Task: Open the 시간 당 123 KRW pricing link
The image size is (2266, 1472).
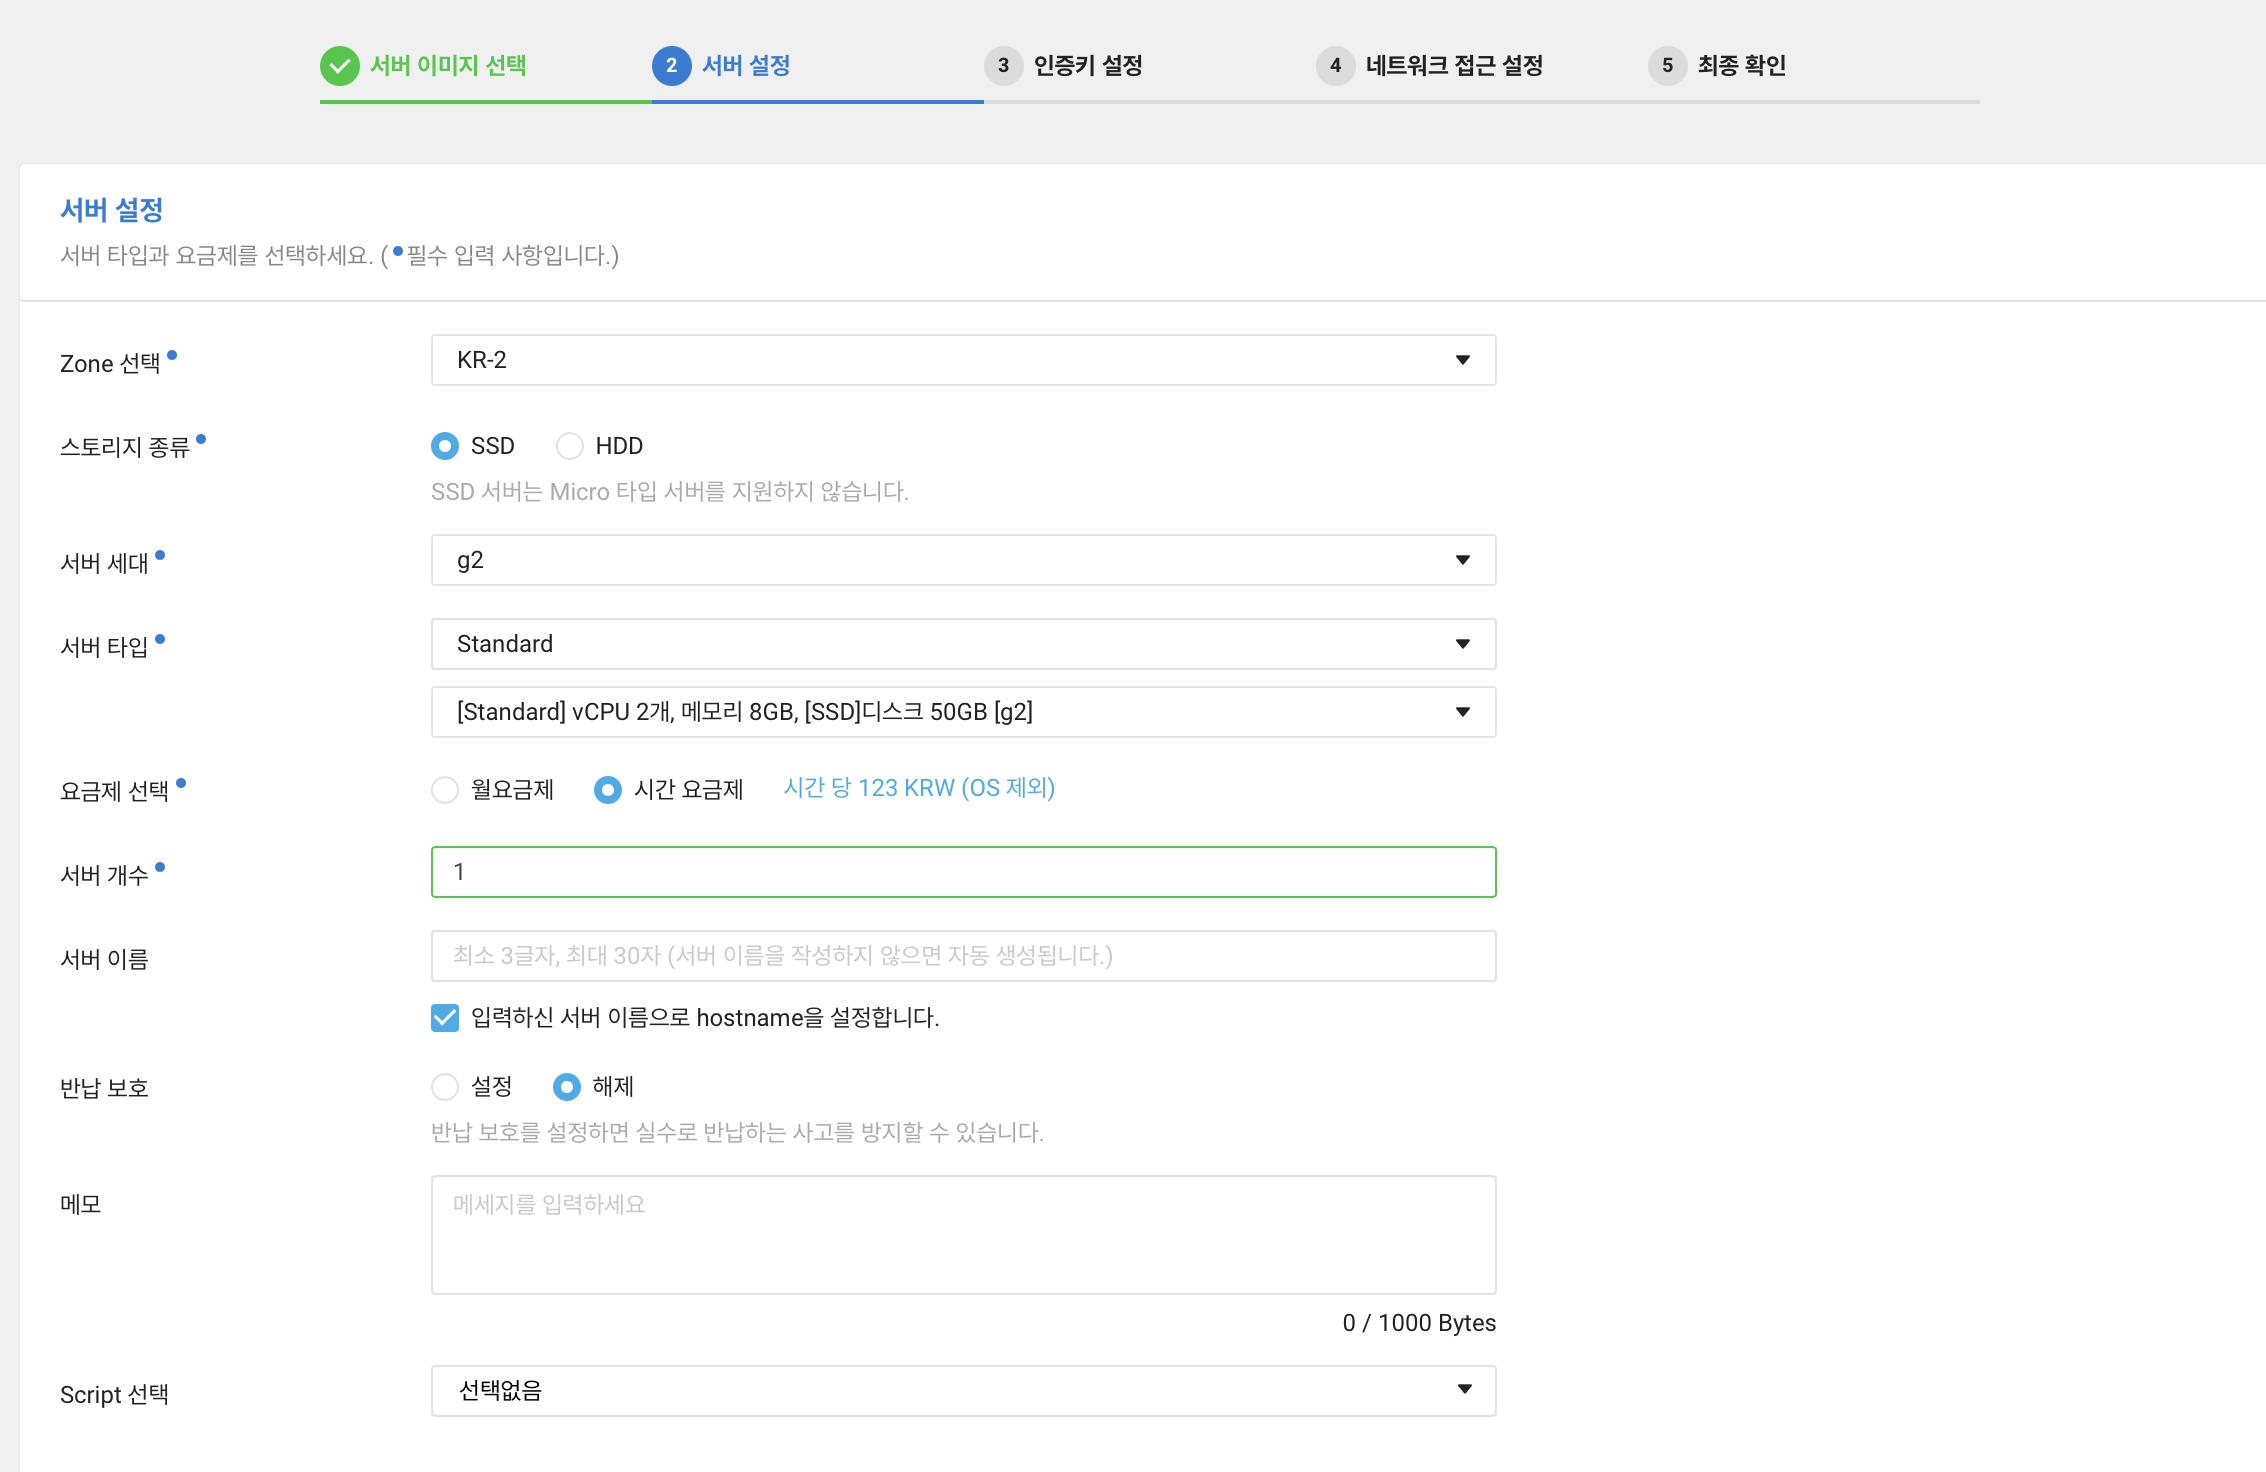Action: [x=918, y=789]
